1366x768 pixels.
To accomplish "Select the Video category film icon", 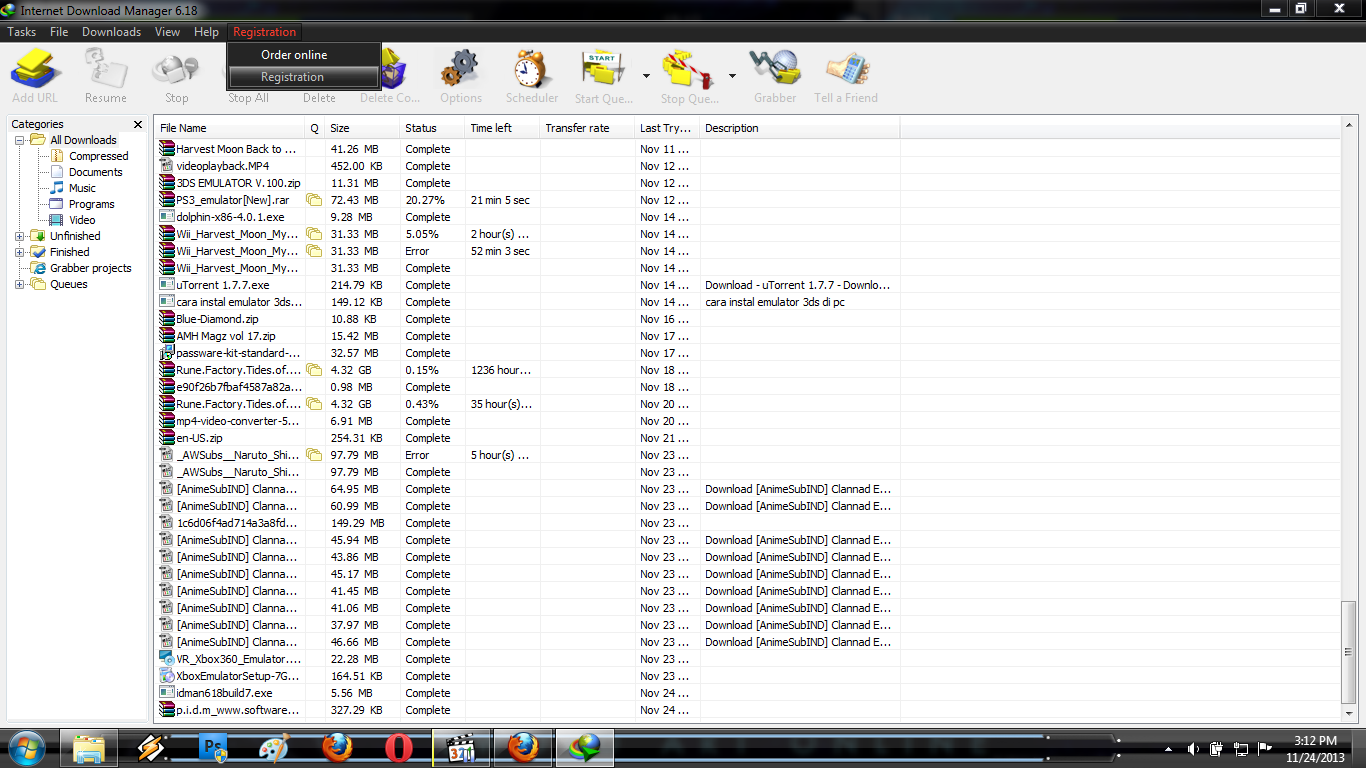I will click(57, 220).
